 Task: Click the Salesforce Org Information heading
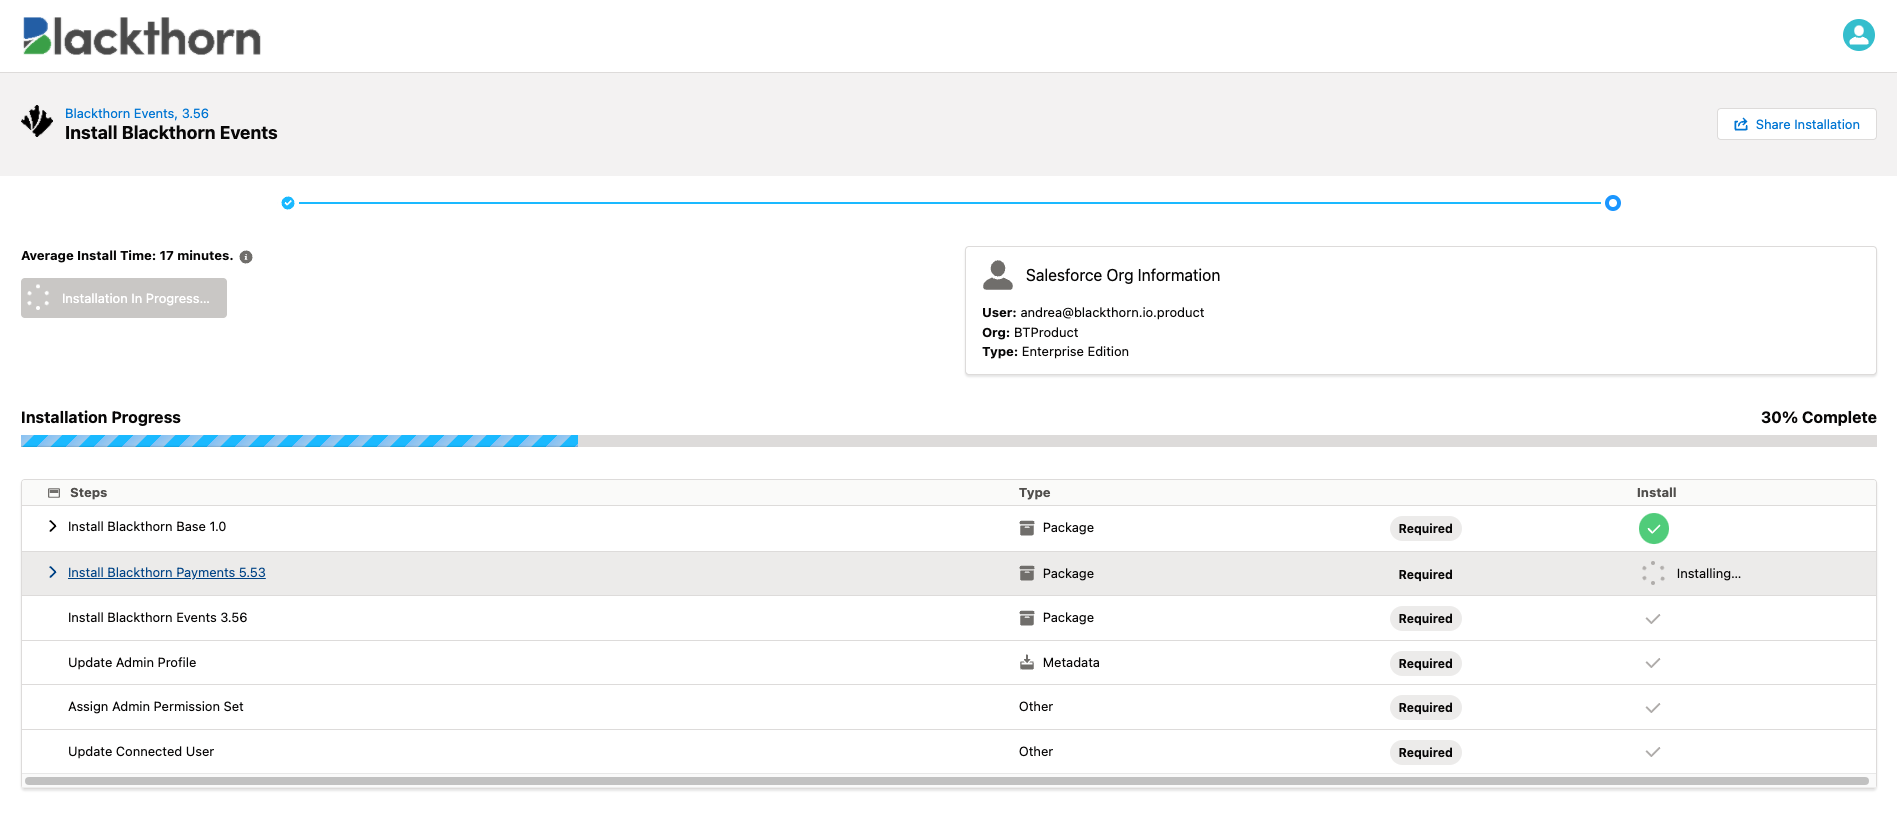click(x=1122, y=275)
